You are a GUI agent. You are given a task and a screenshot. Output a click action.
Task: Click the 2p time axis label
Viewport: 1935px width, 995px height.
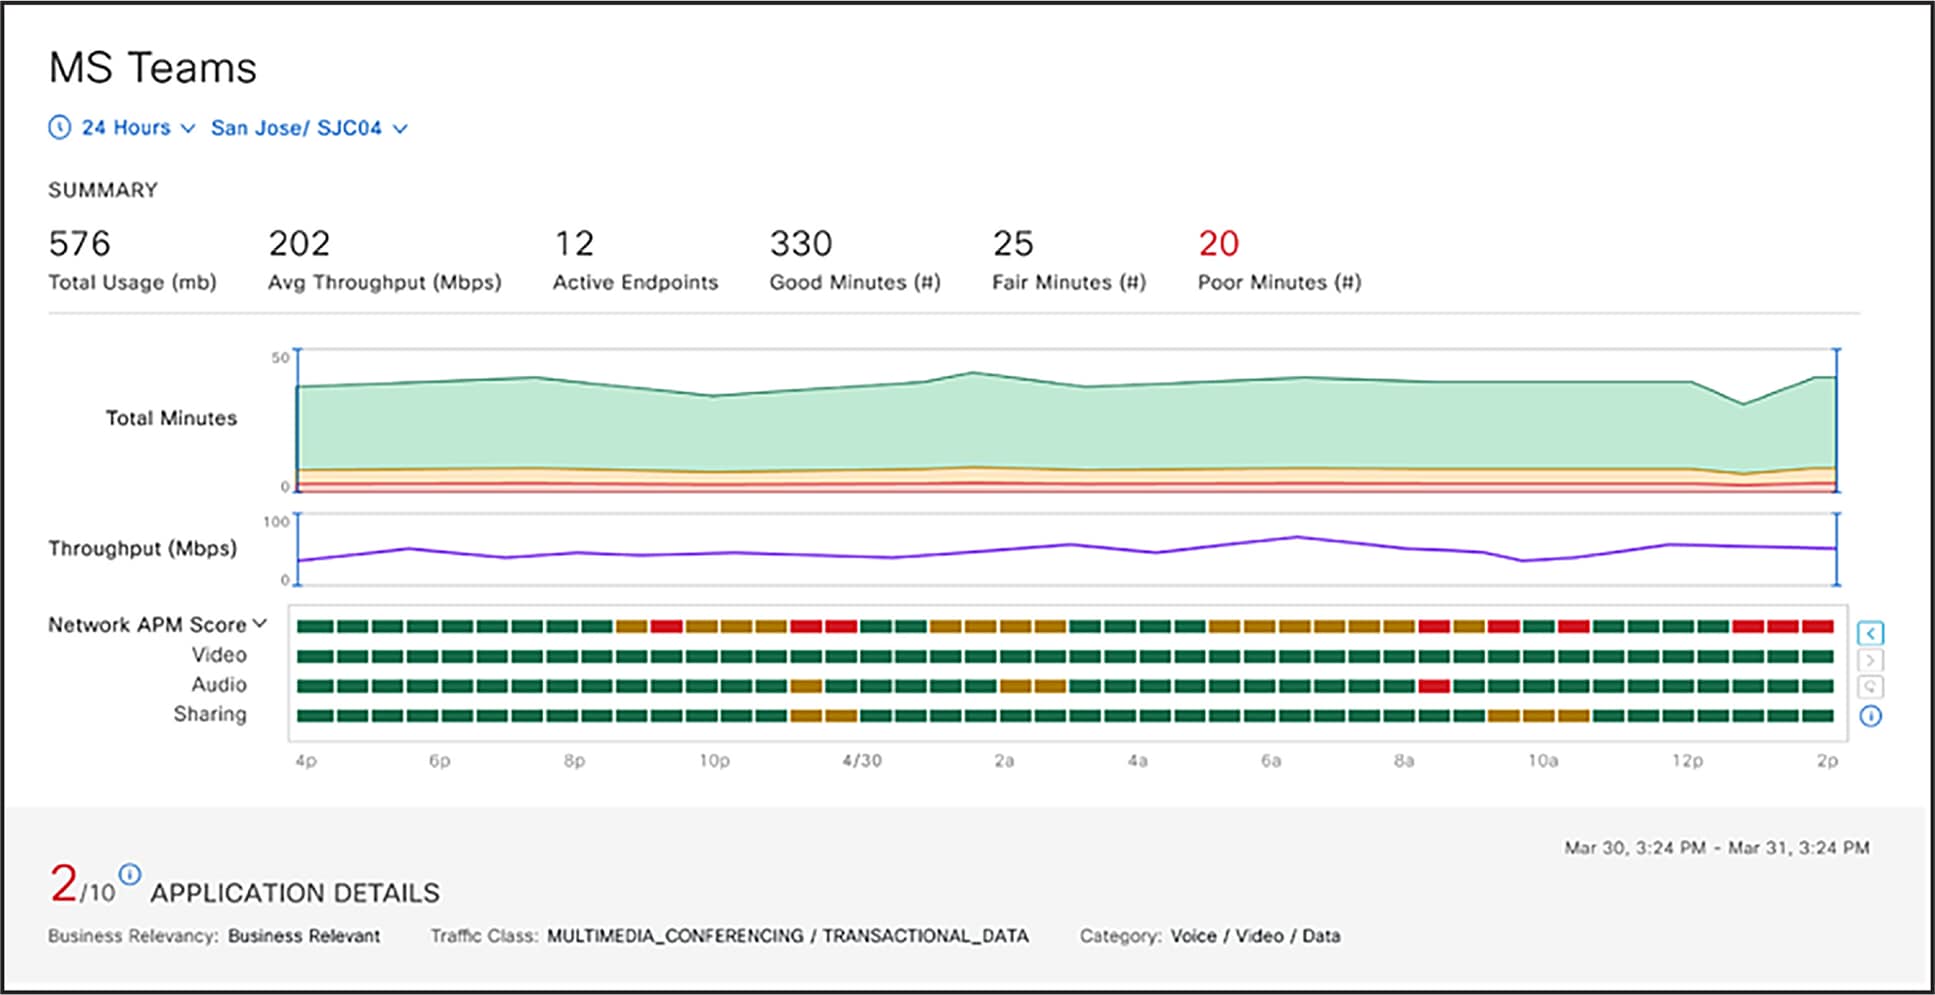(x=1828, y=761)
